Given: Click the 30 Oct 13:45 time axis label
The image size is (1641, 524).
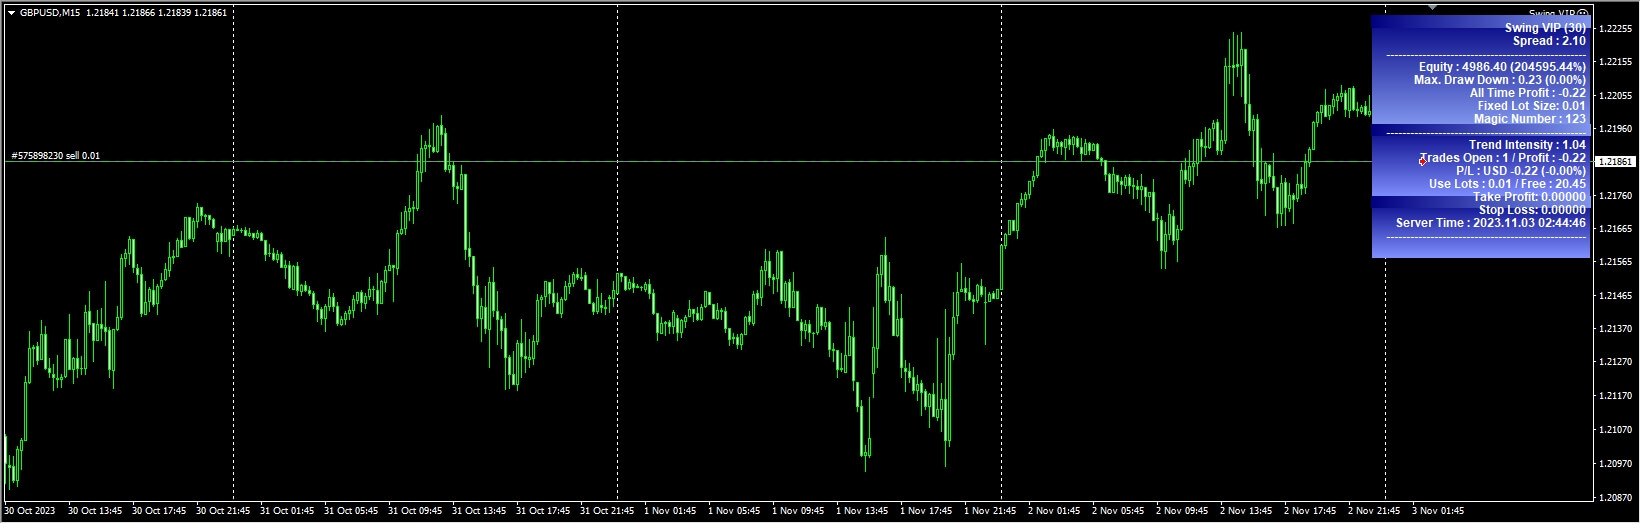Looking at the screenshot, I should [x=95, y=511].
